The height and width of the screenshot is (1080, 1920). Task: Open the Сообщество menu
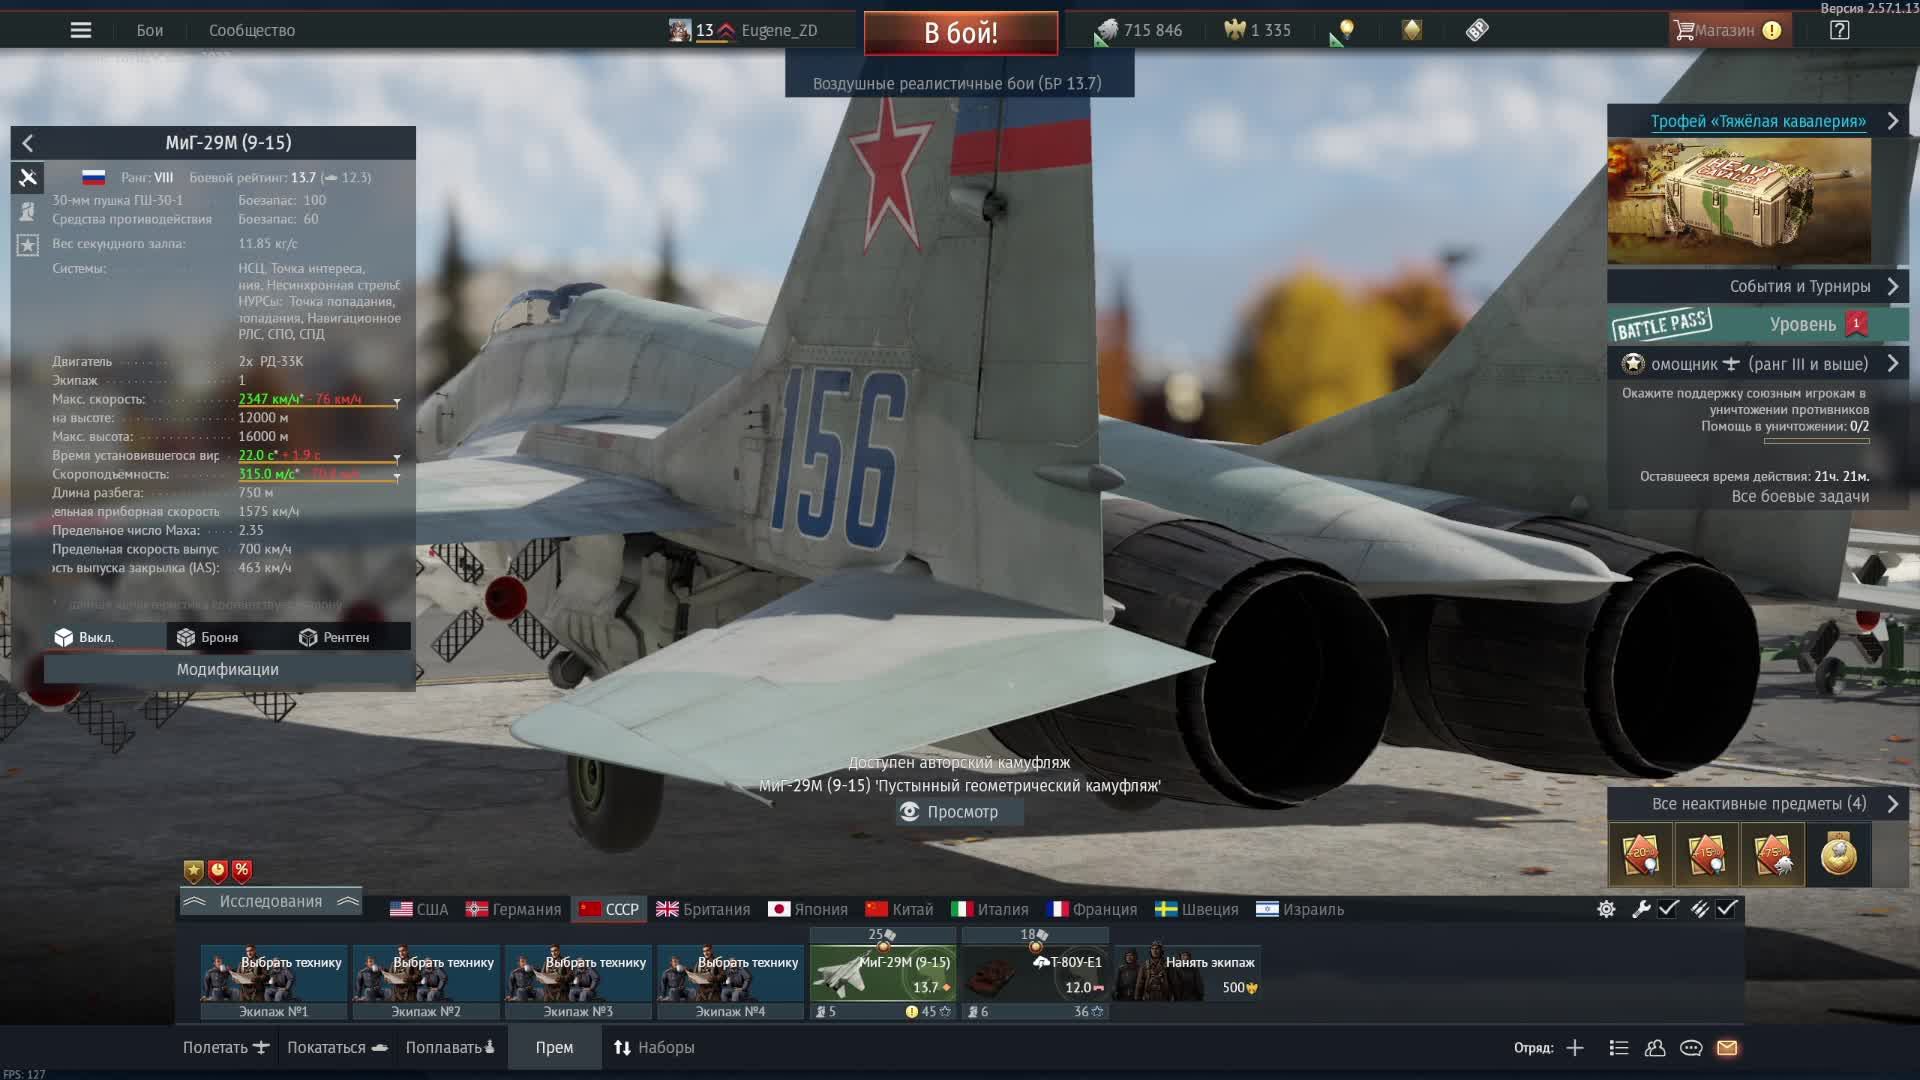click(x=252, y=31)
